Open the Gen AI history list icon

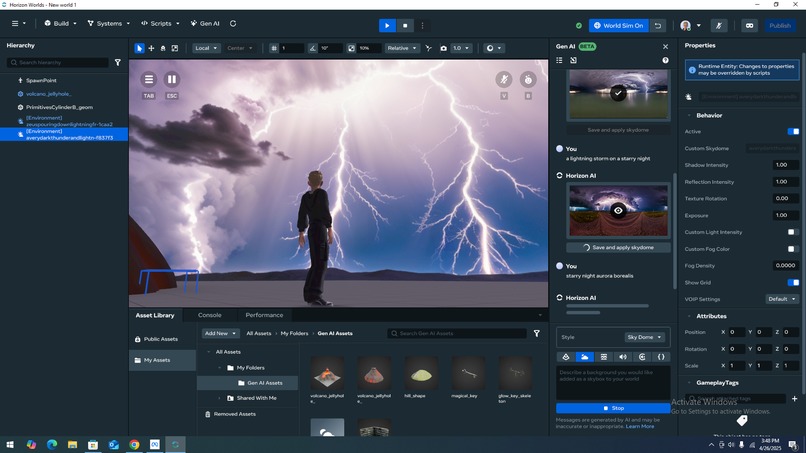559,60
